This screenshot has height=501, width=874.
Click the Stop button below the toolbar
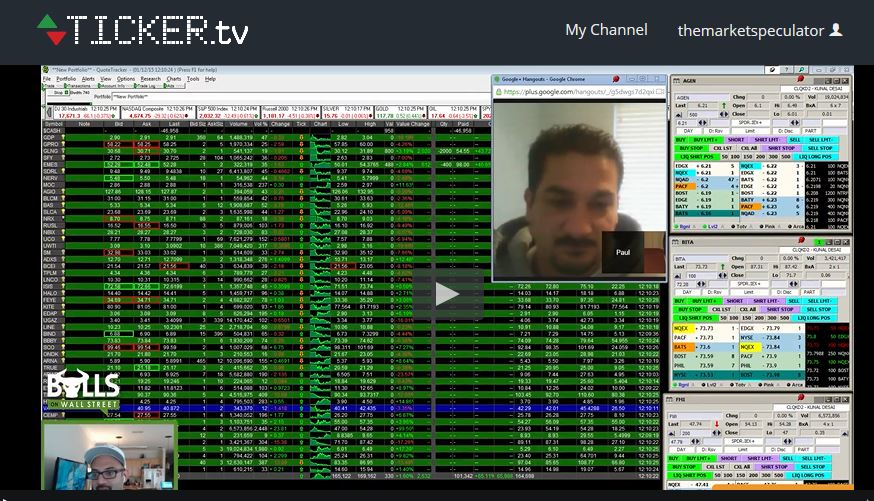[x=57, y=93]
